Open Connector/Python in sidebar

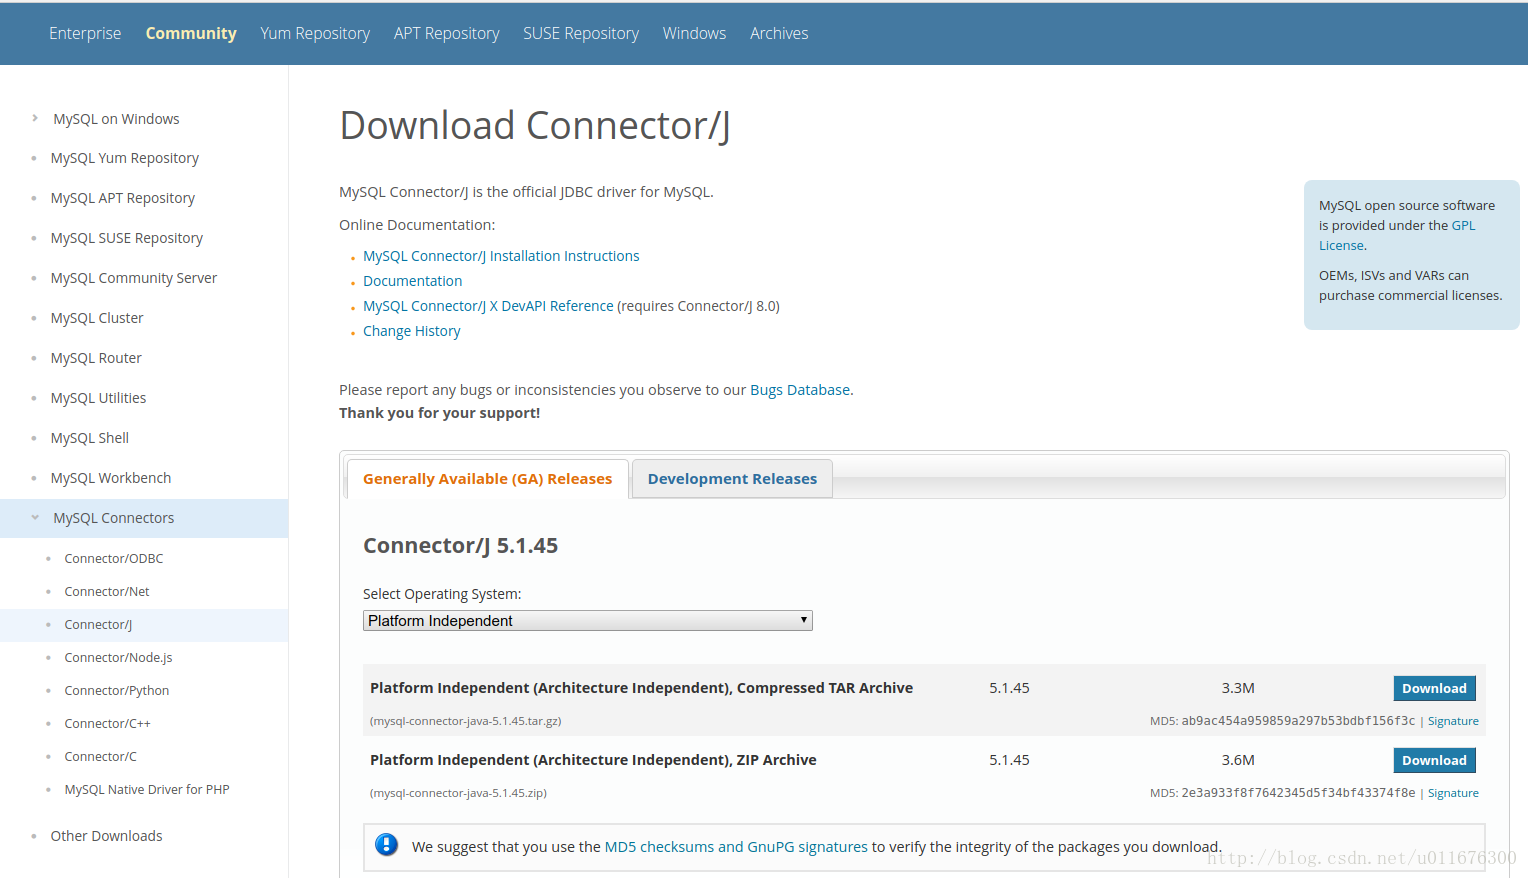pyautogui.click(x=117, y=691)
